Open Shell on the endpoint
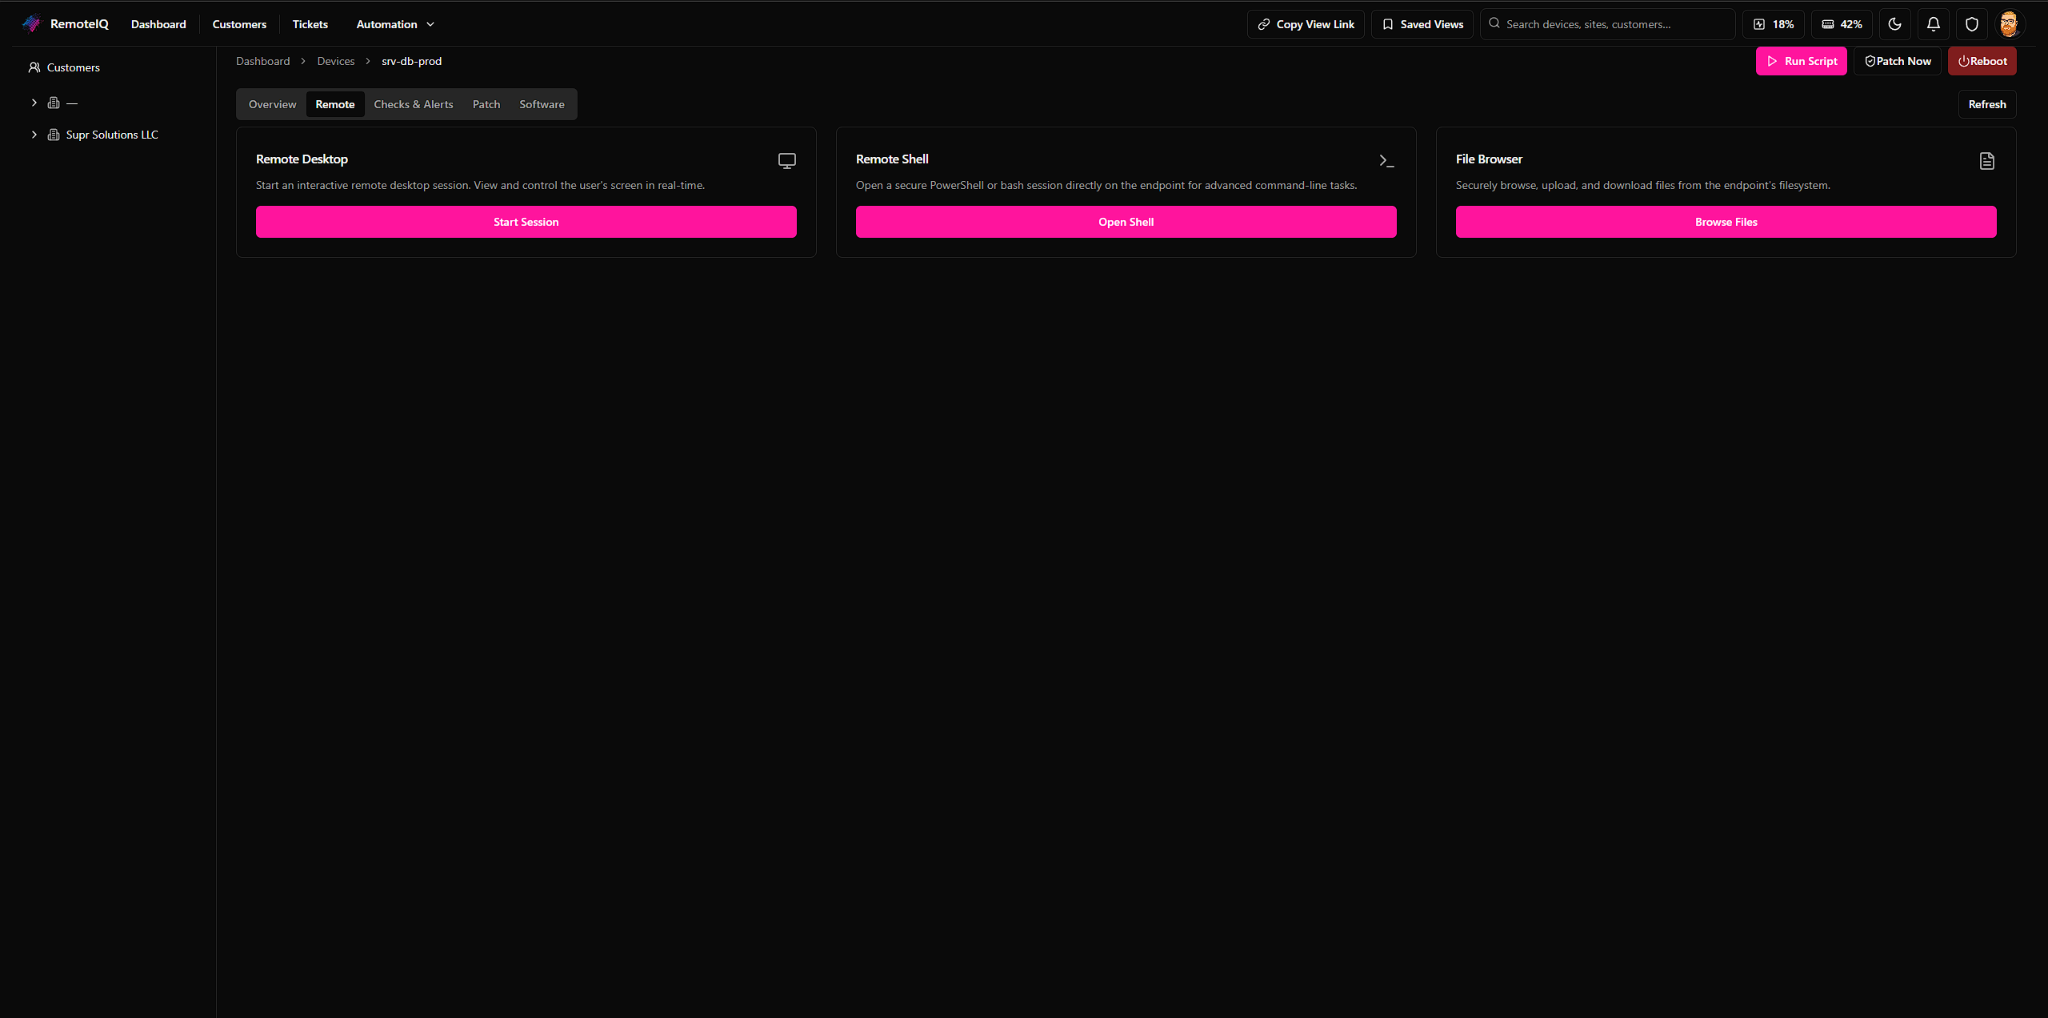 (1126, 221)
